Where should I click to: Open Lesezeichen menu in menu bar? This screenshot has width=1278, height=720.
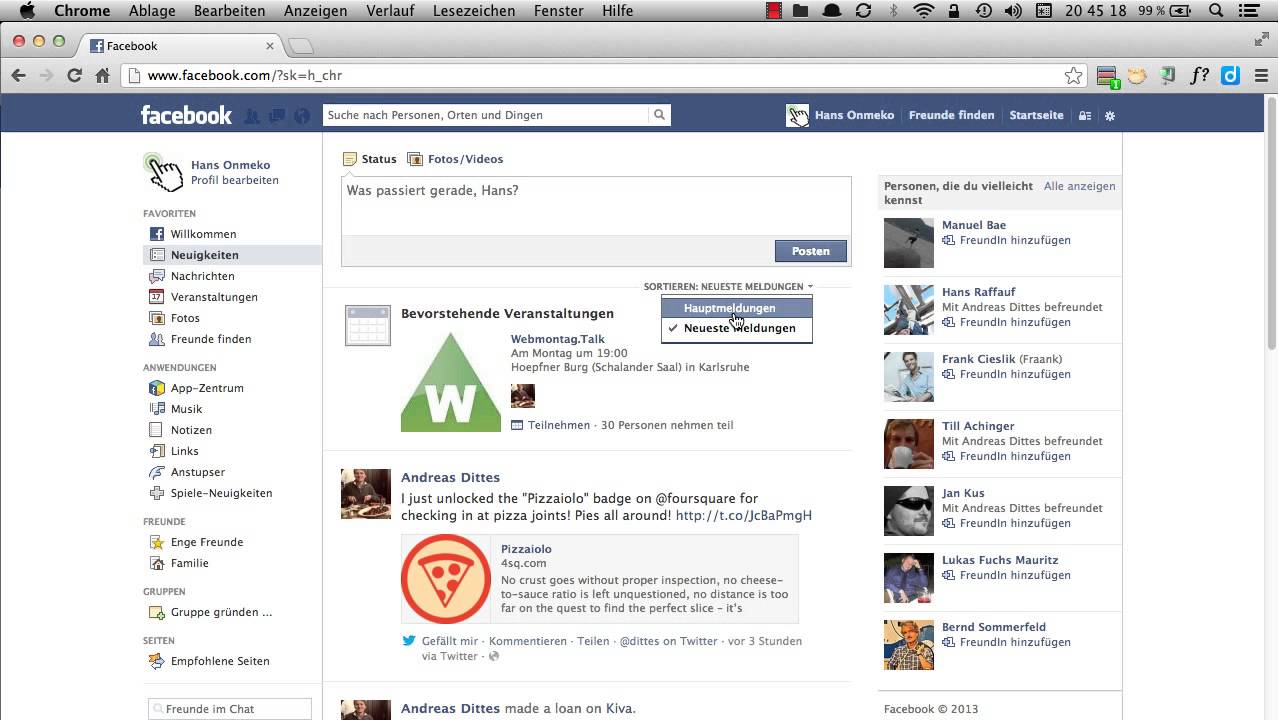(474, 11)
